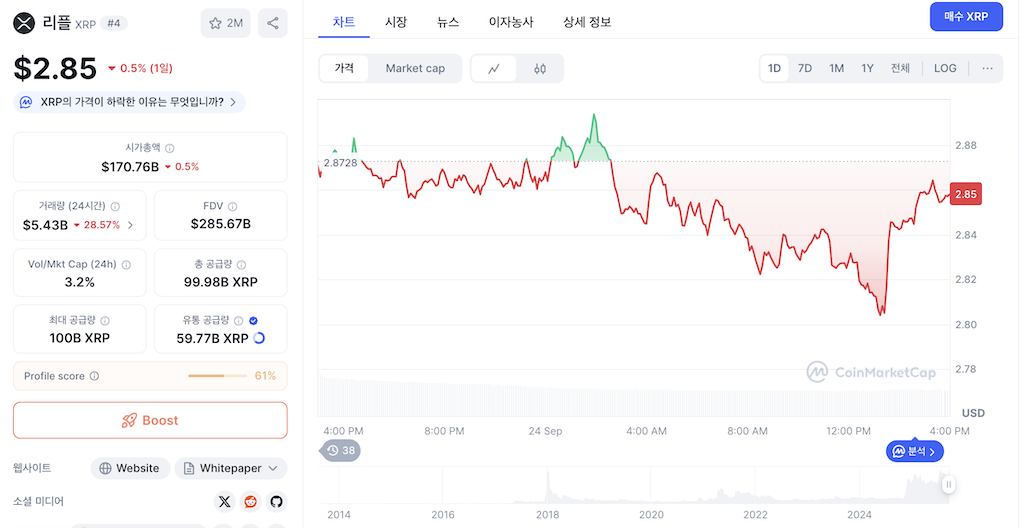Select the 1Y time range
This screenshot has width=1020, height=528.
867,68
